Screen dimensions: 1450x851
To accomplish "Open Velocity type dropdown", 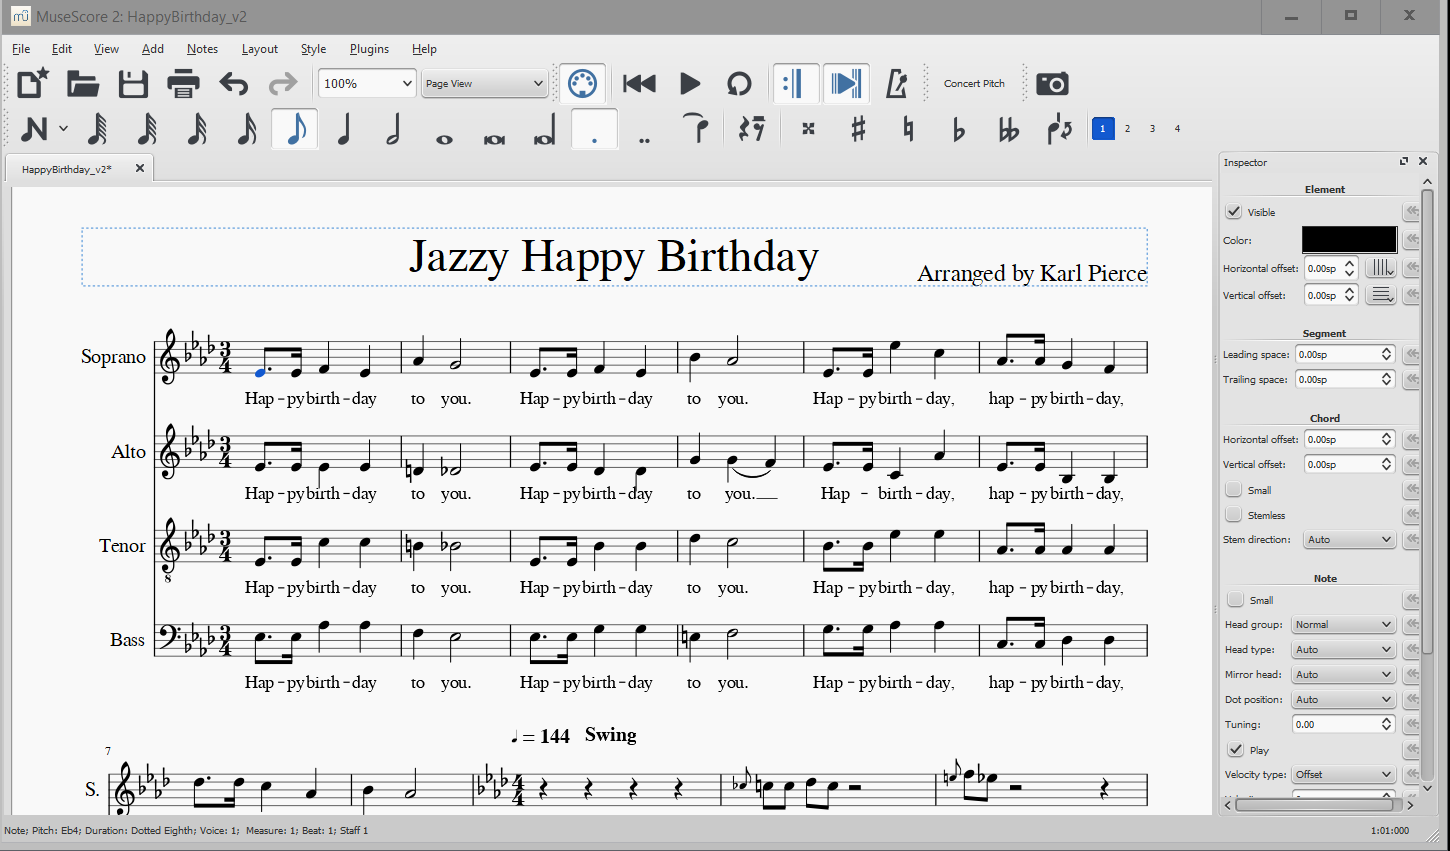I will pos(1343,775).
